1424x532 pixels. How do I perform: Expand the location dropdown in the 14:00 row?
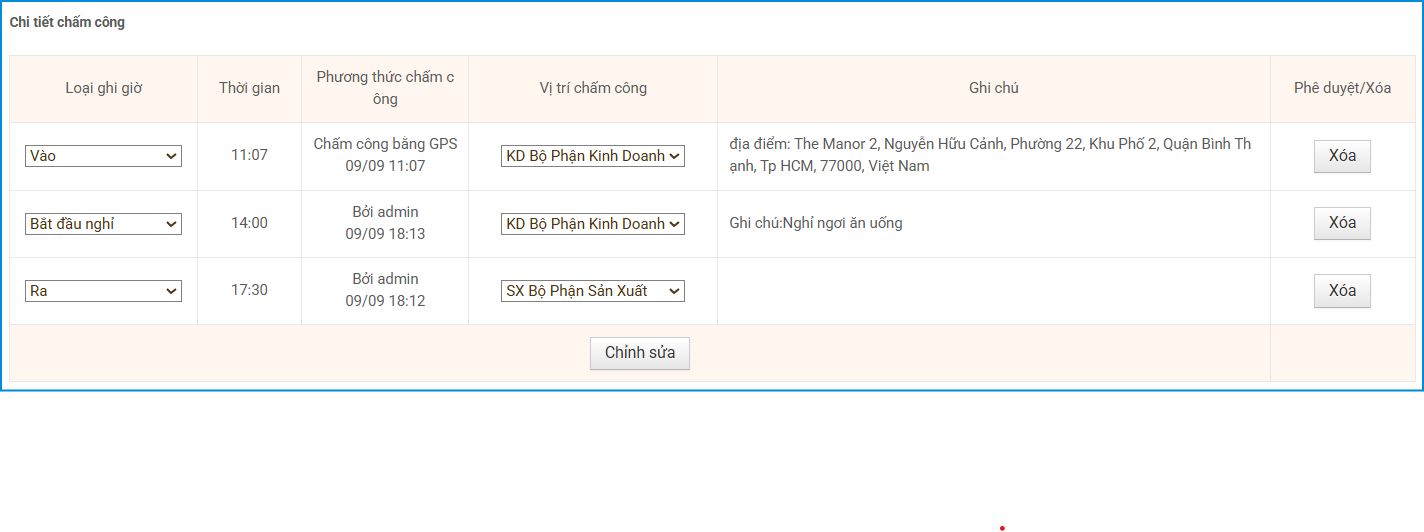pos(592,224)
